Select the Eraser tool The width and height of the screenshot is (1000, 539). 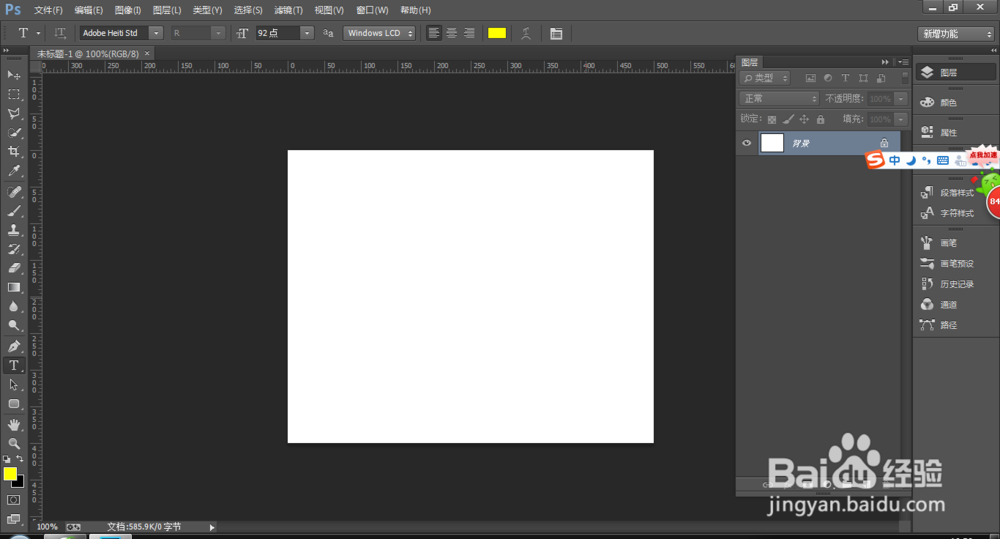pyautogui.click(x=13, y=269)
